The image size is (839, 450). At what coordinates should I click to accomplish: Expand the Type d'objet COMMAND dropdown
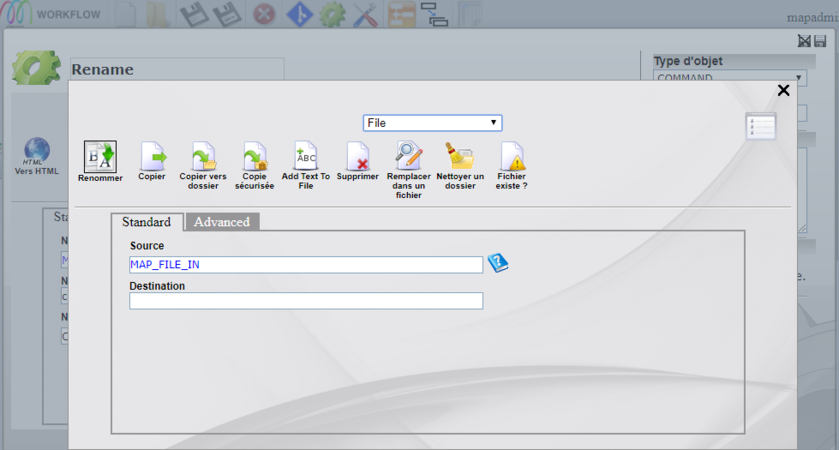pyautogui.click(x=729, y=78)
